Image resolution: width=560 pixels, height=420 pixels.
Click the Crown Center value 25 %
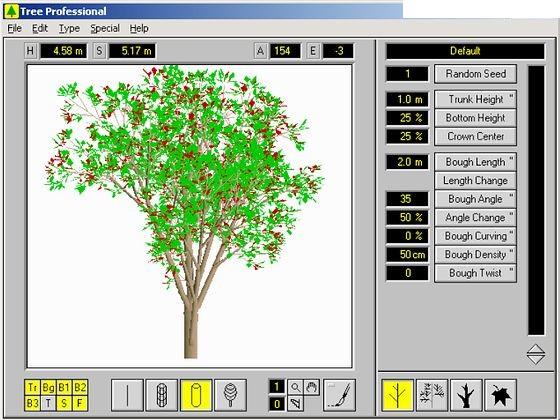407,136
